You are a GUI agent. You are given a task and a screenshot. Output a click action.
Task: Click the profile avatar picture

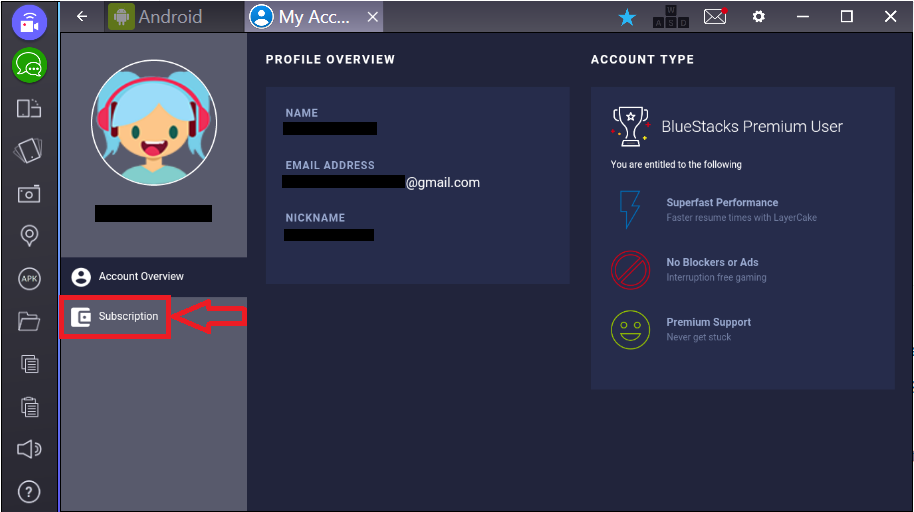coord(154,122)
